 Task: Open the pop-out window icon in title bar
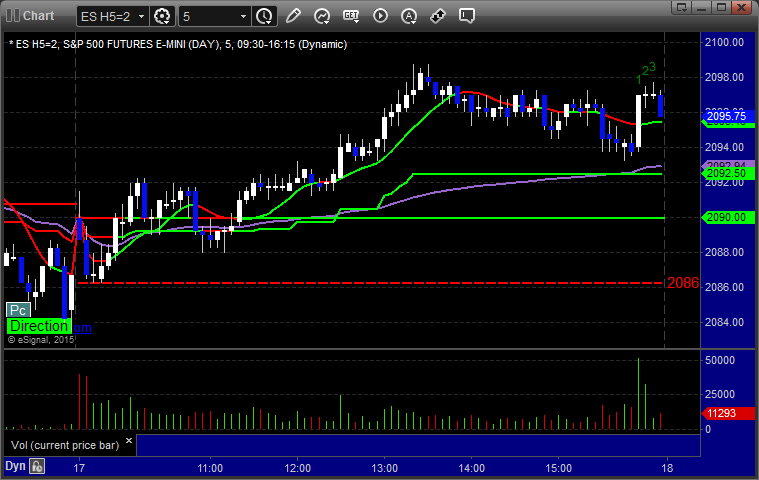683,7
